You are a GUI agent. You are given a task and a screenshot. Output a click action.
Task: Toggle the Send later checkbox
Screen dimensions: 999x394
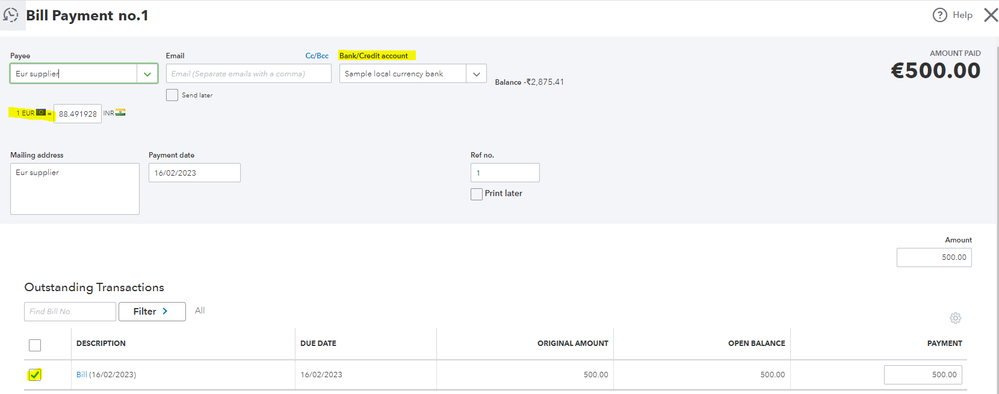[x=171, y=95]
